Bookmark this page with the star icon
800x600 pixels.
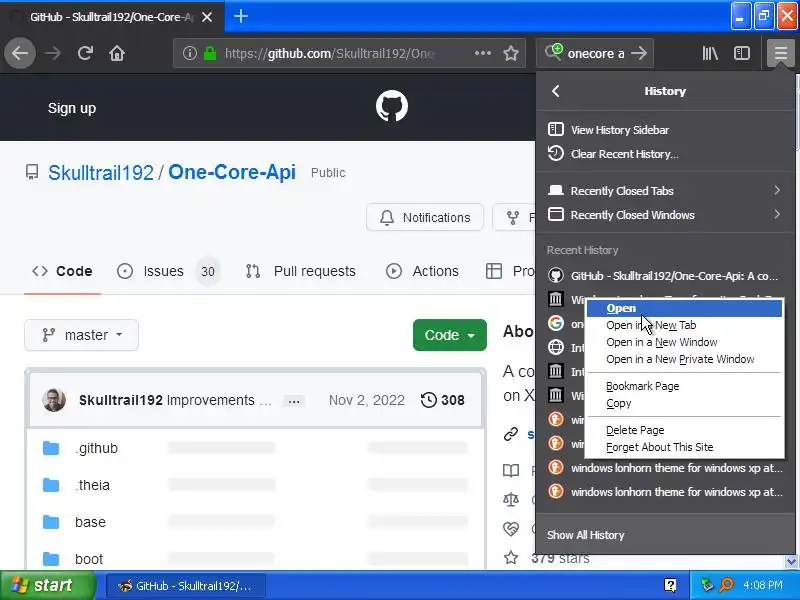click(511, 53)
